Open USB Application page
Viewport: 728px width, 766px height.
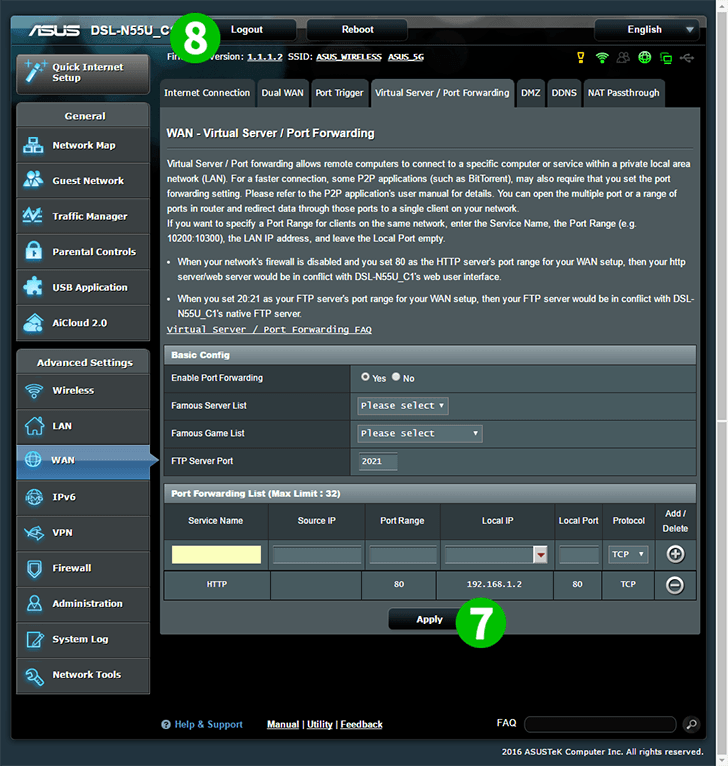pos(83,287)
